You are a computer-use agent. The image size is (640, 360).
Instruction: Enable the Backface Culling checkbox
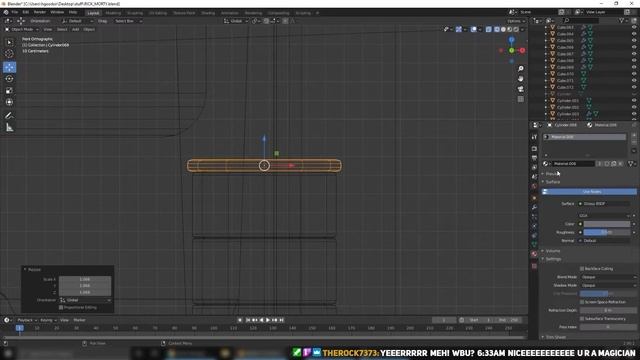582,269
